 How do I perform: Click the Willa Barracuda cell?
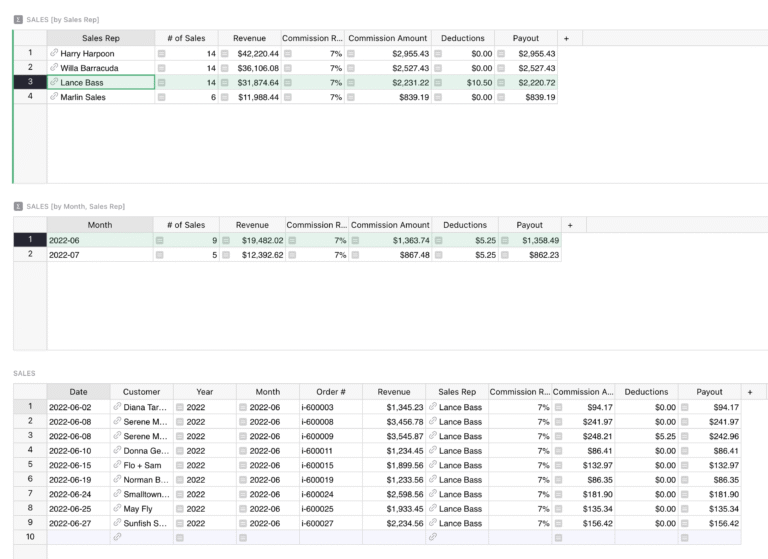[101, 68]
